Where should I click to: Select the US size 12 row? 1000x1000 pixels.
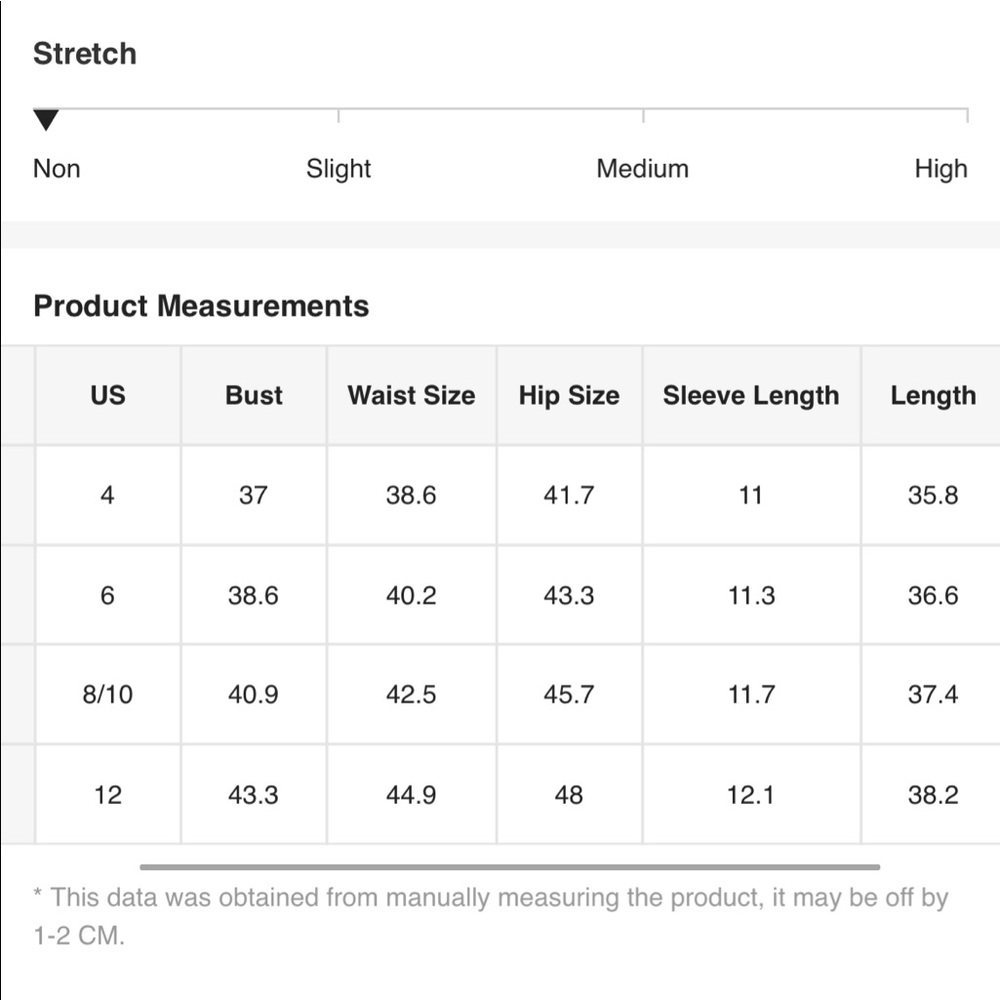pos(108,795)
